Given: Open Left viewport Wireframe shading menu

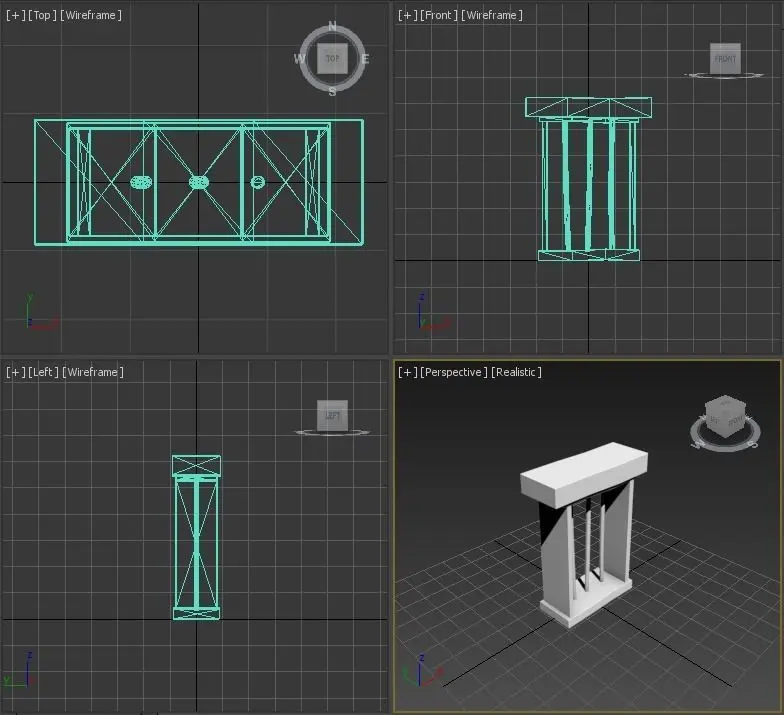Looking at the screenshot, I should (x=92, y=372).
